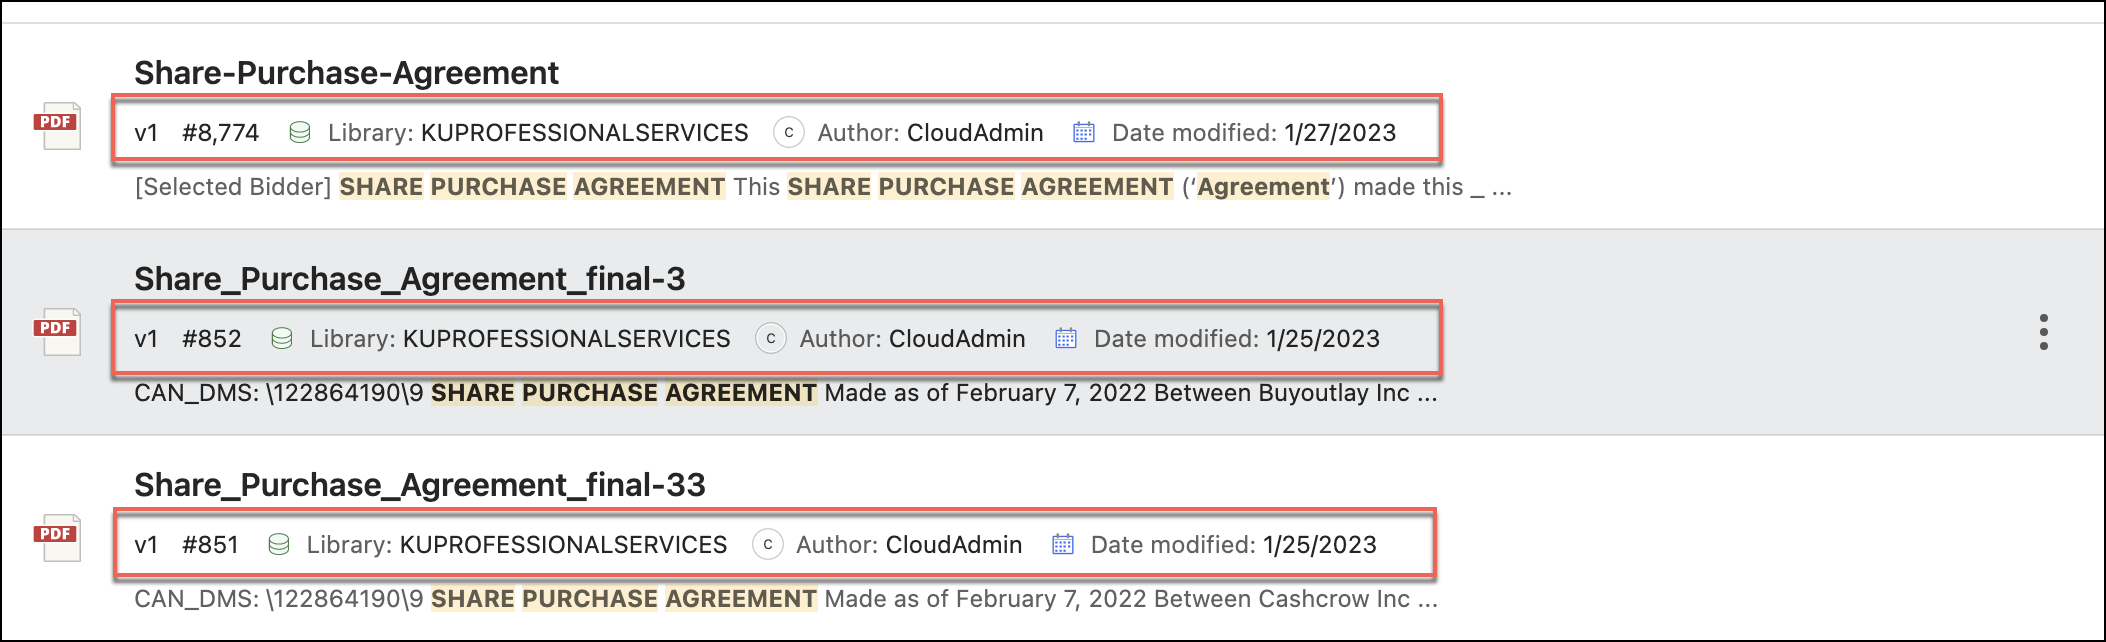Open three-dot menu for Share_Purchase_Agreement_final-3
The width and height of the screenshot is (2106, 642).
tap(2043, 332)
